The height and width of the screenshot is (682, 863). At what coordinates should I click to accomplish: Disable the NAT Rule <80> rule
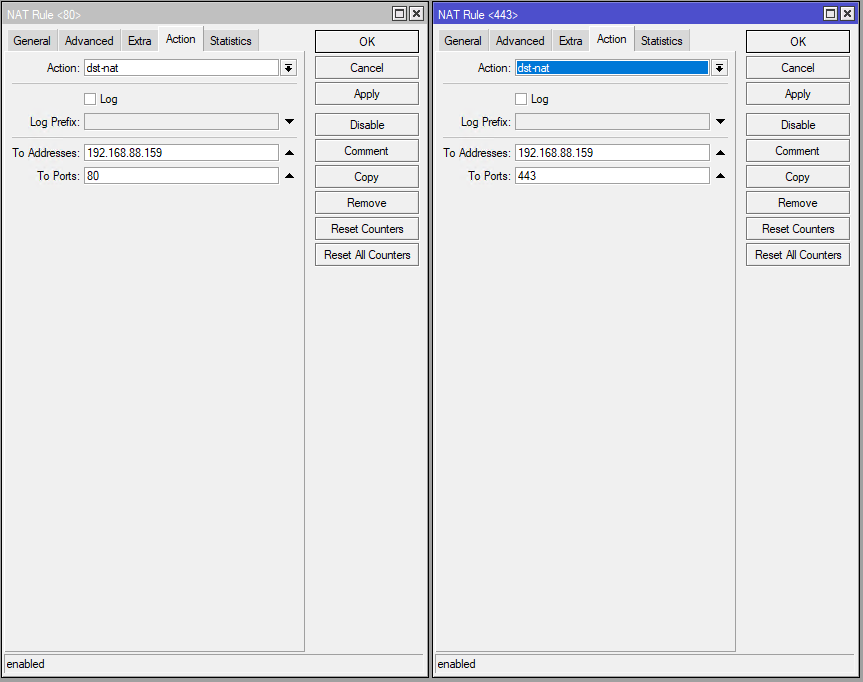tap(367, 125)
